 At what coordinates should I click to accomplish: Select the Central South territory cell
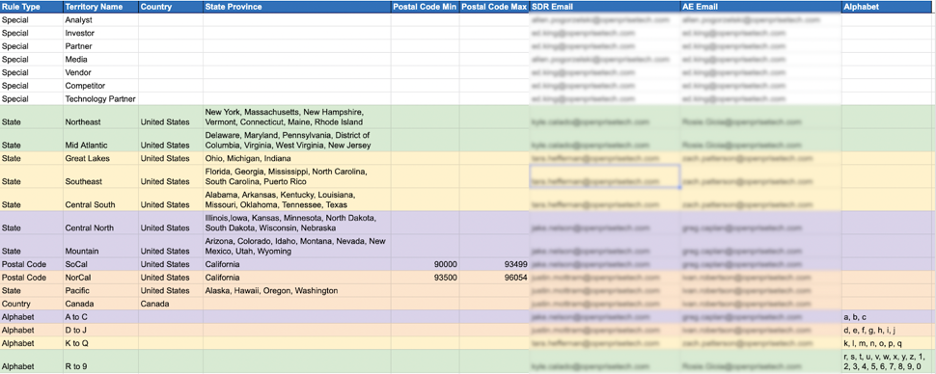pos(100,200)
